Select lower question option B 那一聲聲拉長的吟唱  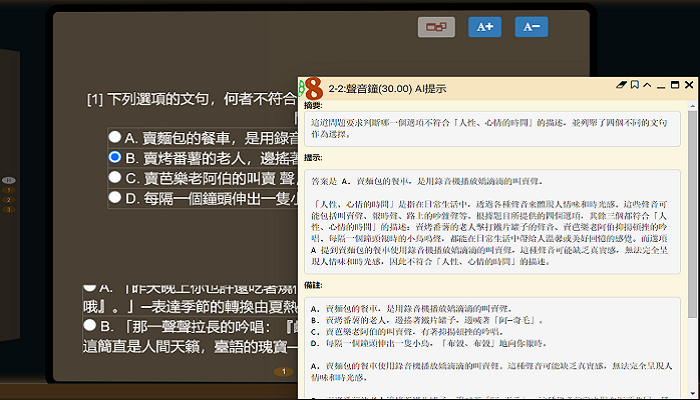coord(89,326)
